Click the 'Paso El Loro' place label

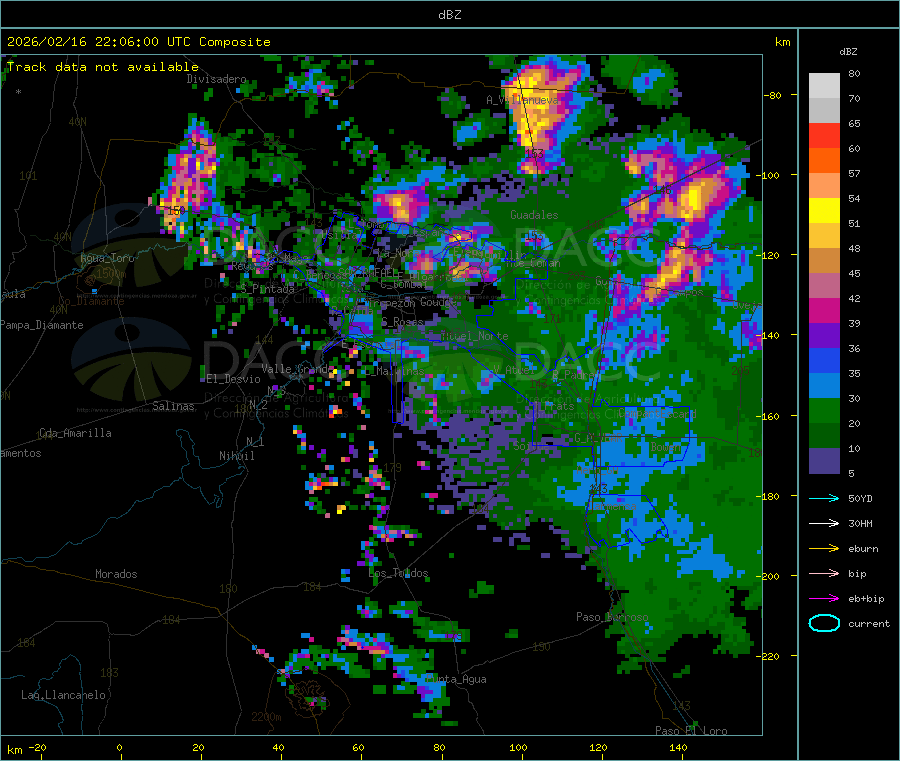(x=691, y=731)
